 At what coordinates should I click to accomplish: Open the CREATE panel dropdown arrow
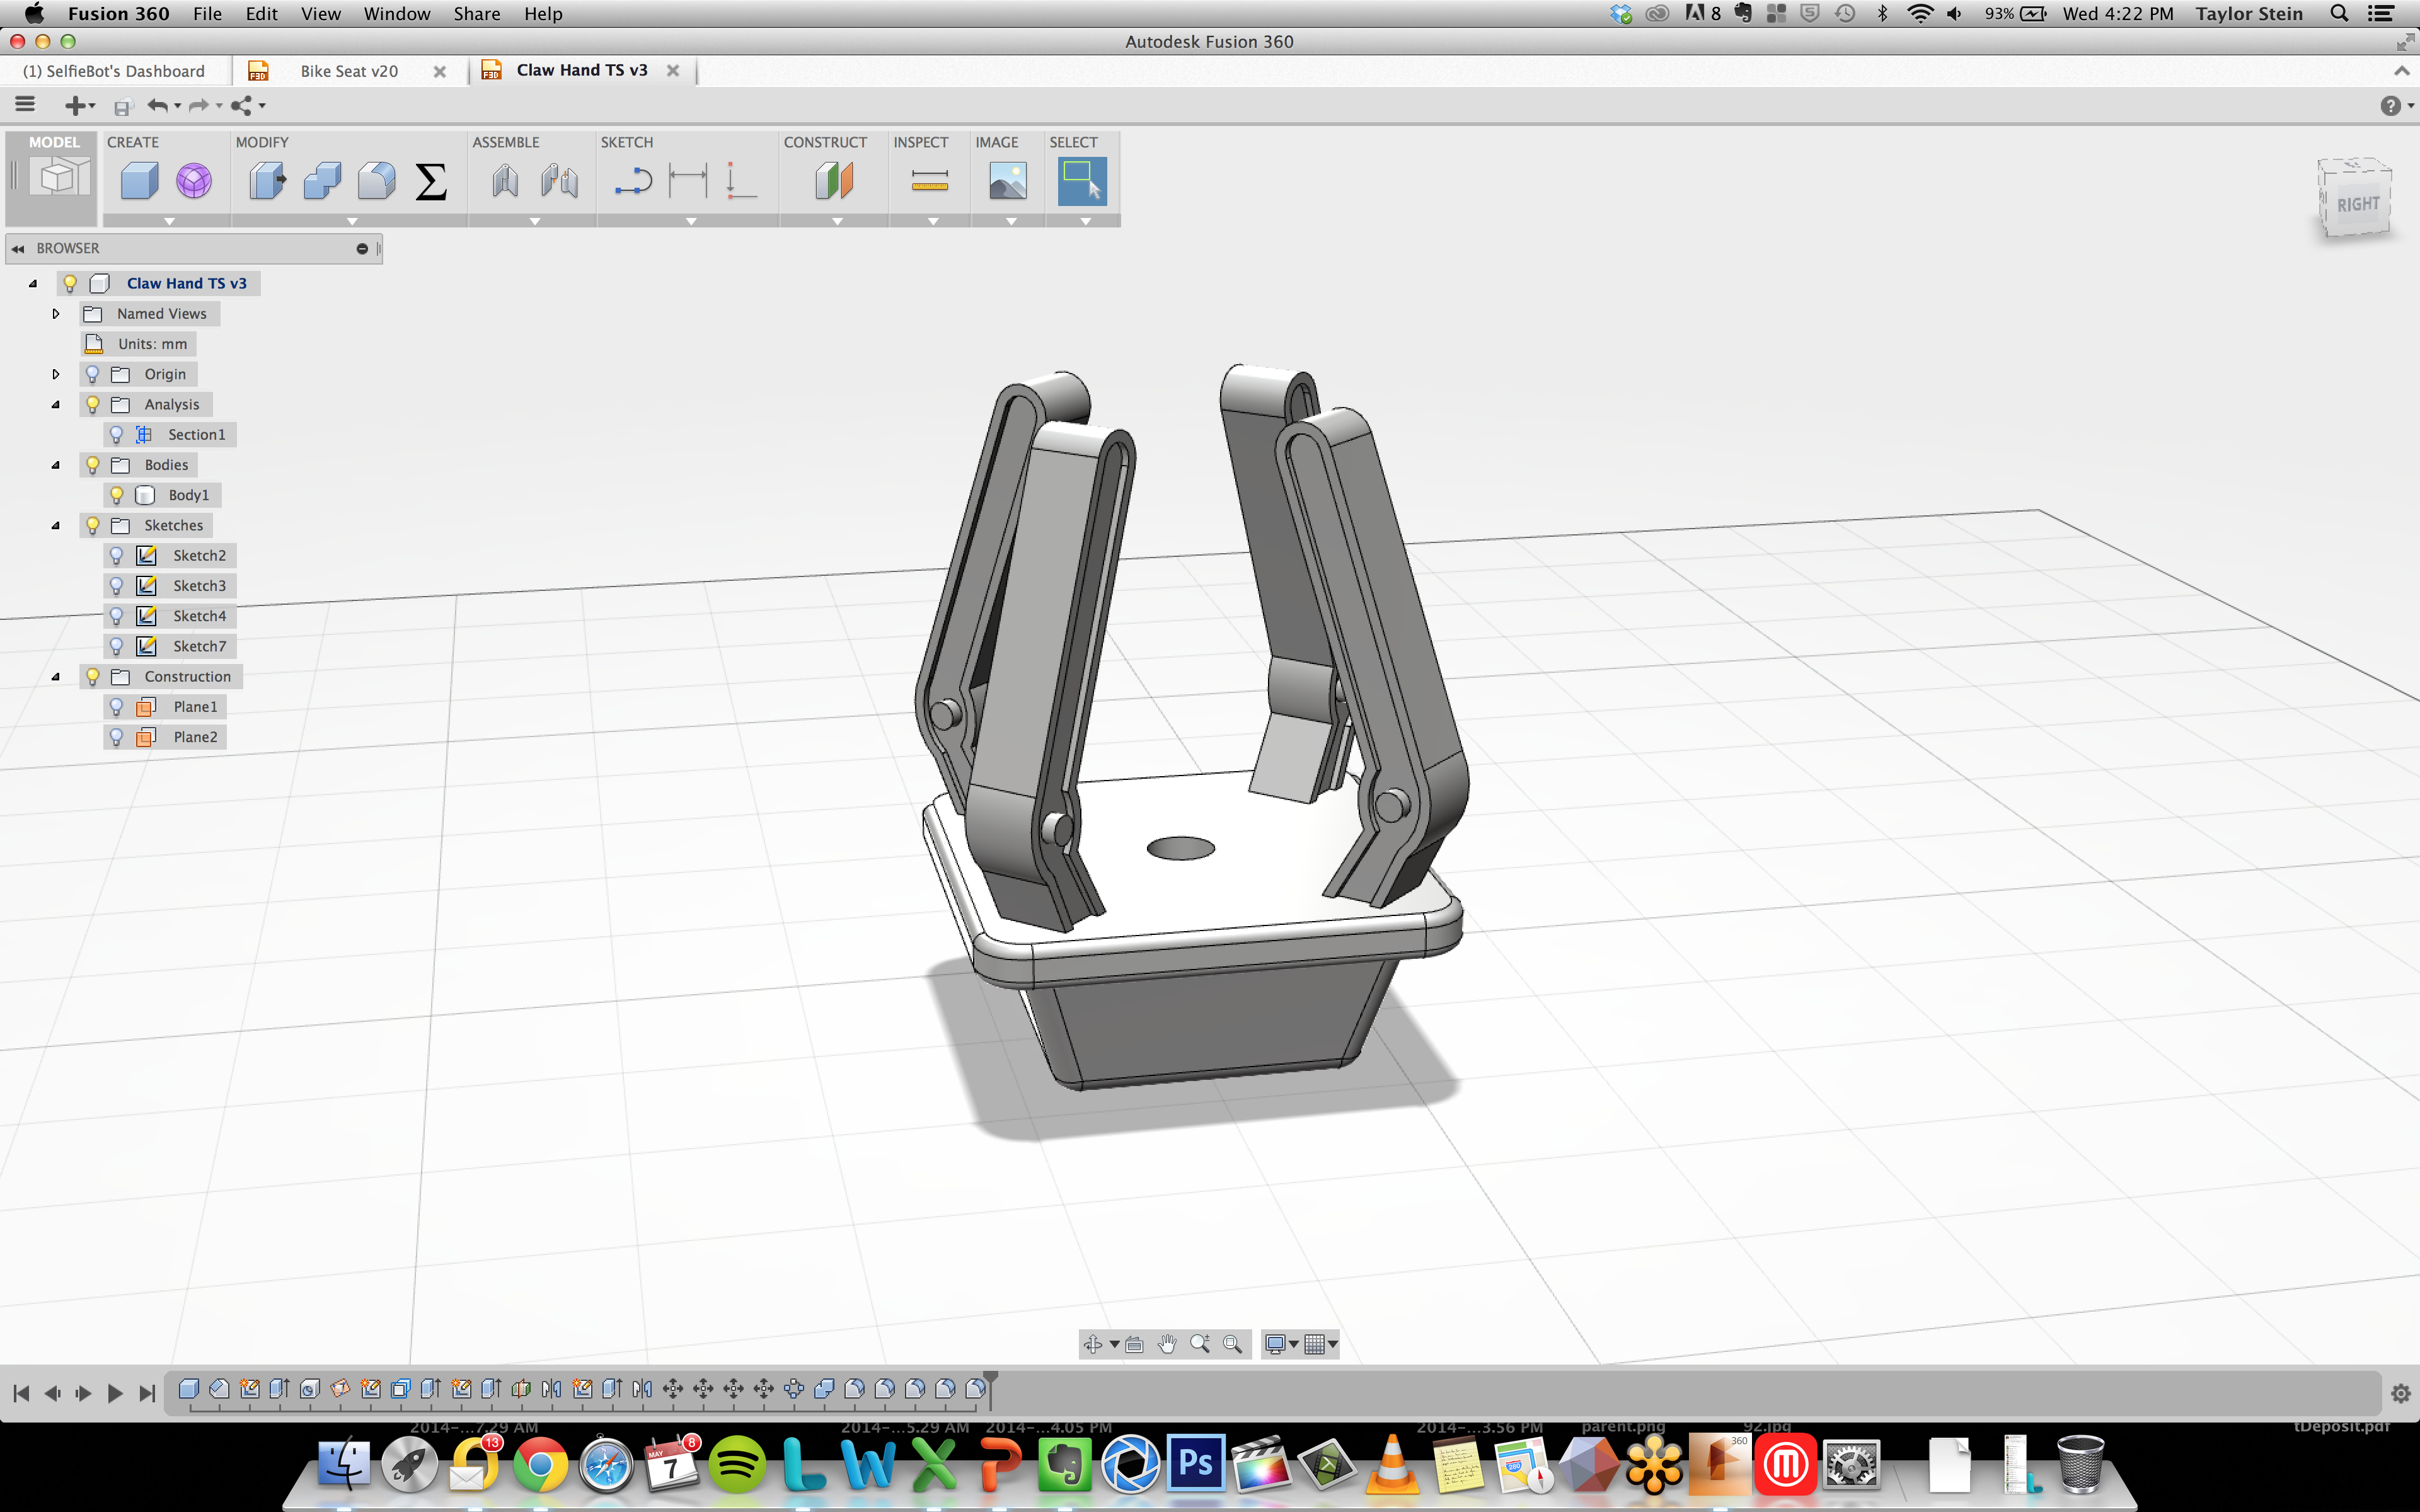tap(169, 221)
